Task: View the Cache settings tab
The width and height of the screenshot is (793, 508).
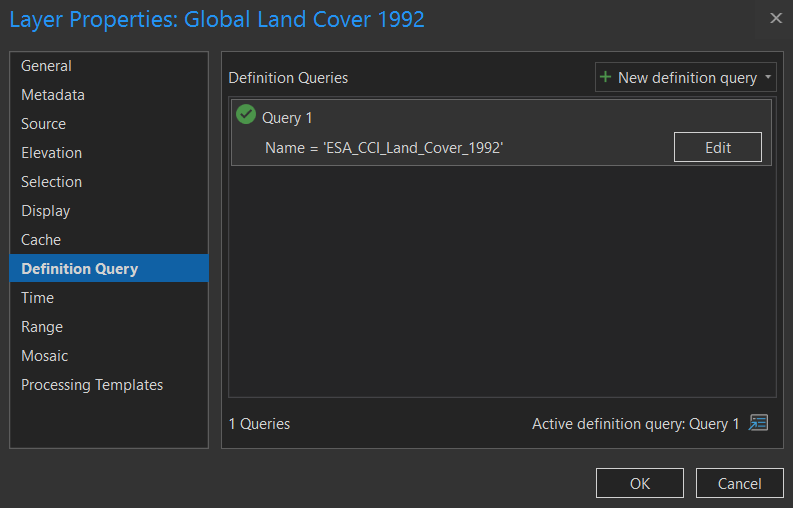Action: [x=41, y=240]
